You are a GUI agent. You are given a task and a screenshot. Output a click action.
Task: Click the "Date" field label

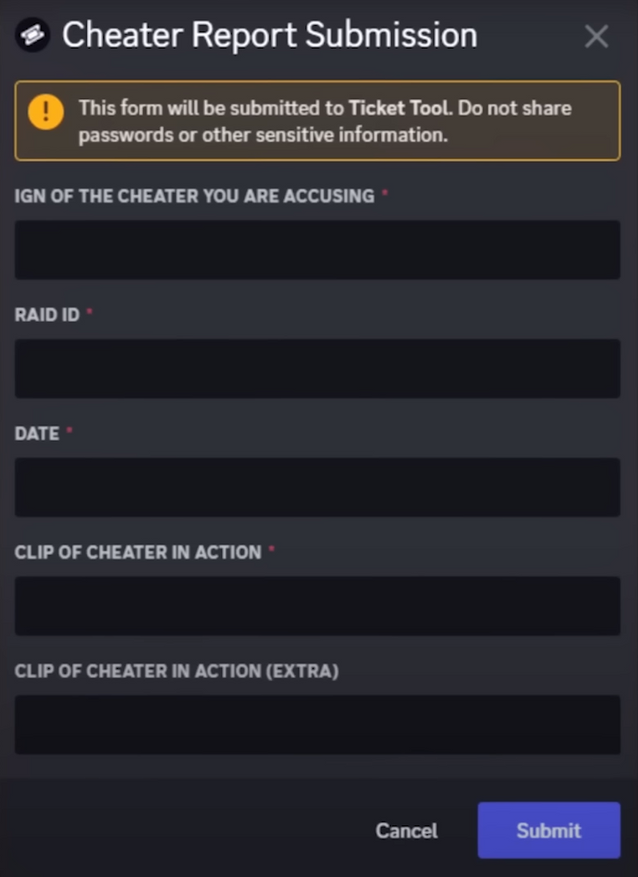[x=36, y=433]
